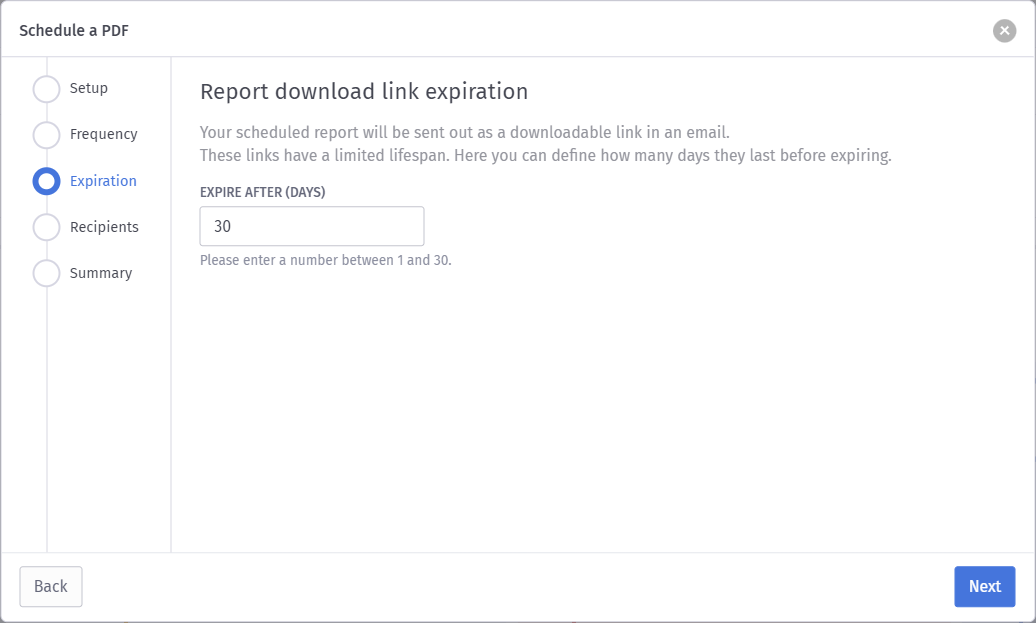Select the Setup step circle
Image resolution: width=1036 pixels, height=623 pixels.
click(46, 89)
